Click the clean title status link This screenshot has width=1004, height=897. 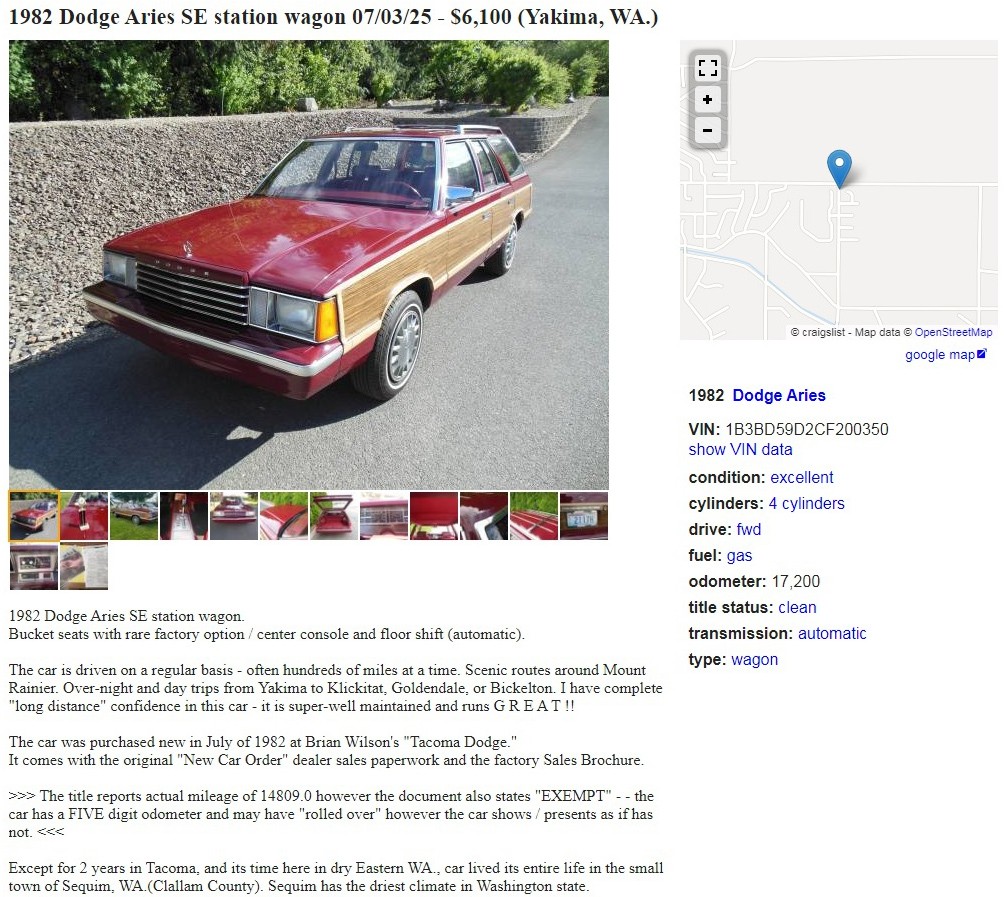coord(797,607)
